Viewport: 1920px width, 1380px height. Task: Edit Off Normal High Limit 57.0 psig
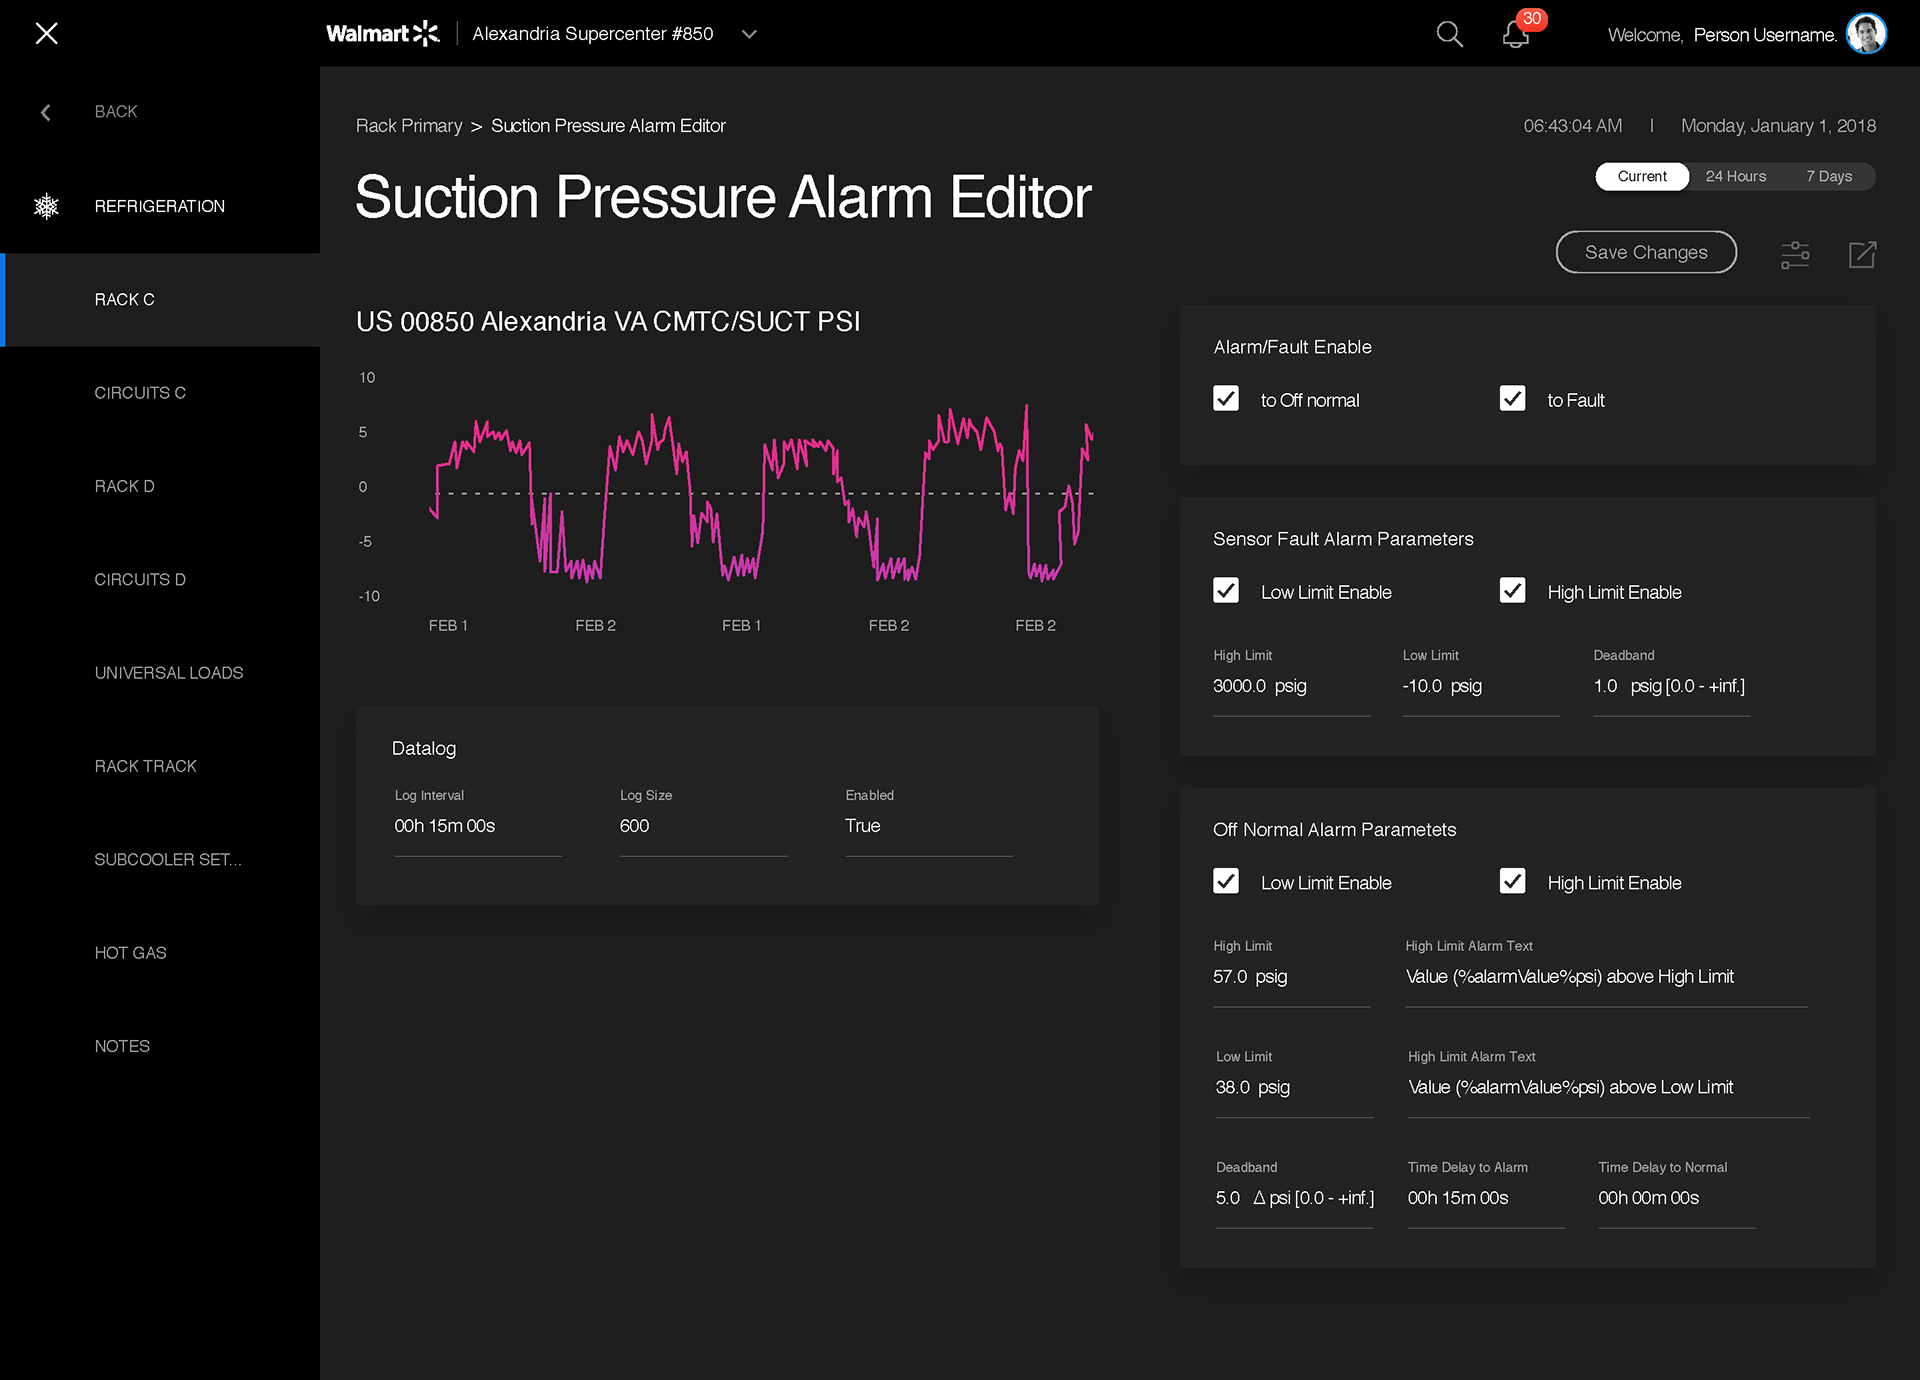point(1291,978)
